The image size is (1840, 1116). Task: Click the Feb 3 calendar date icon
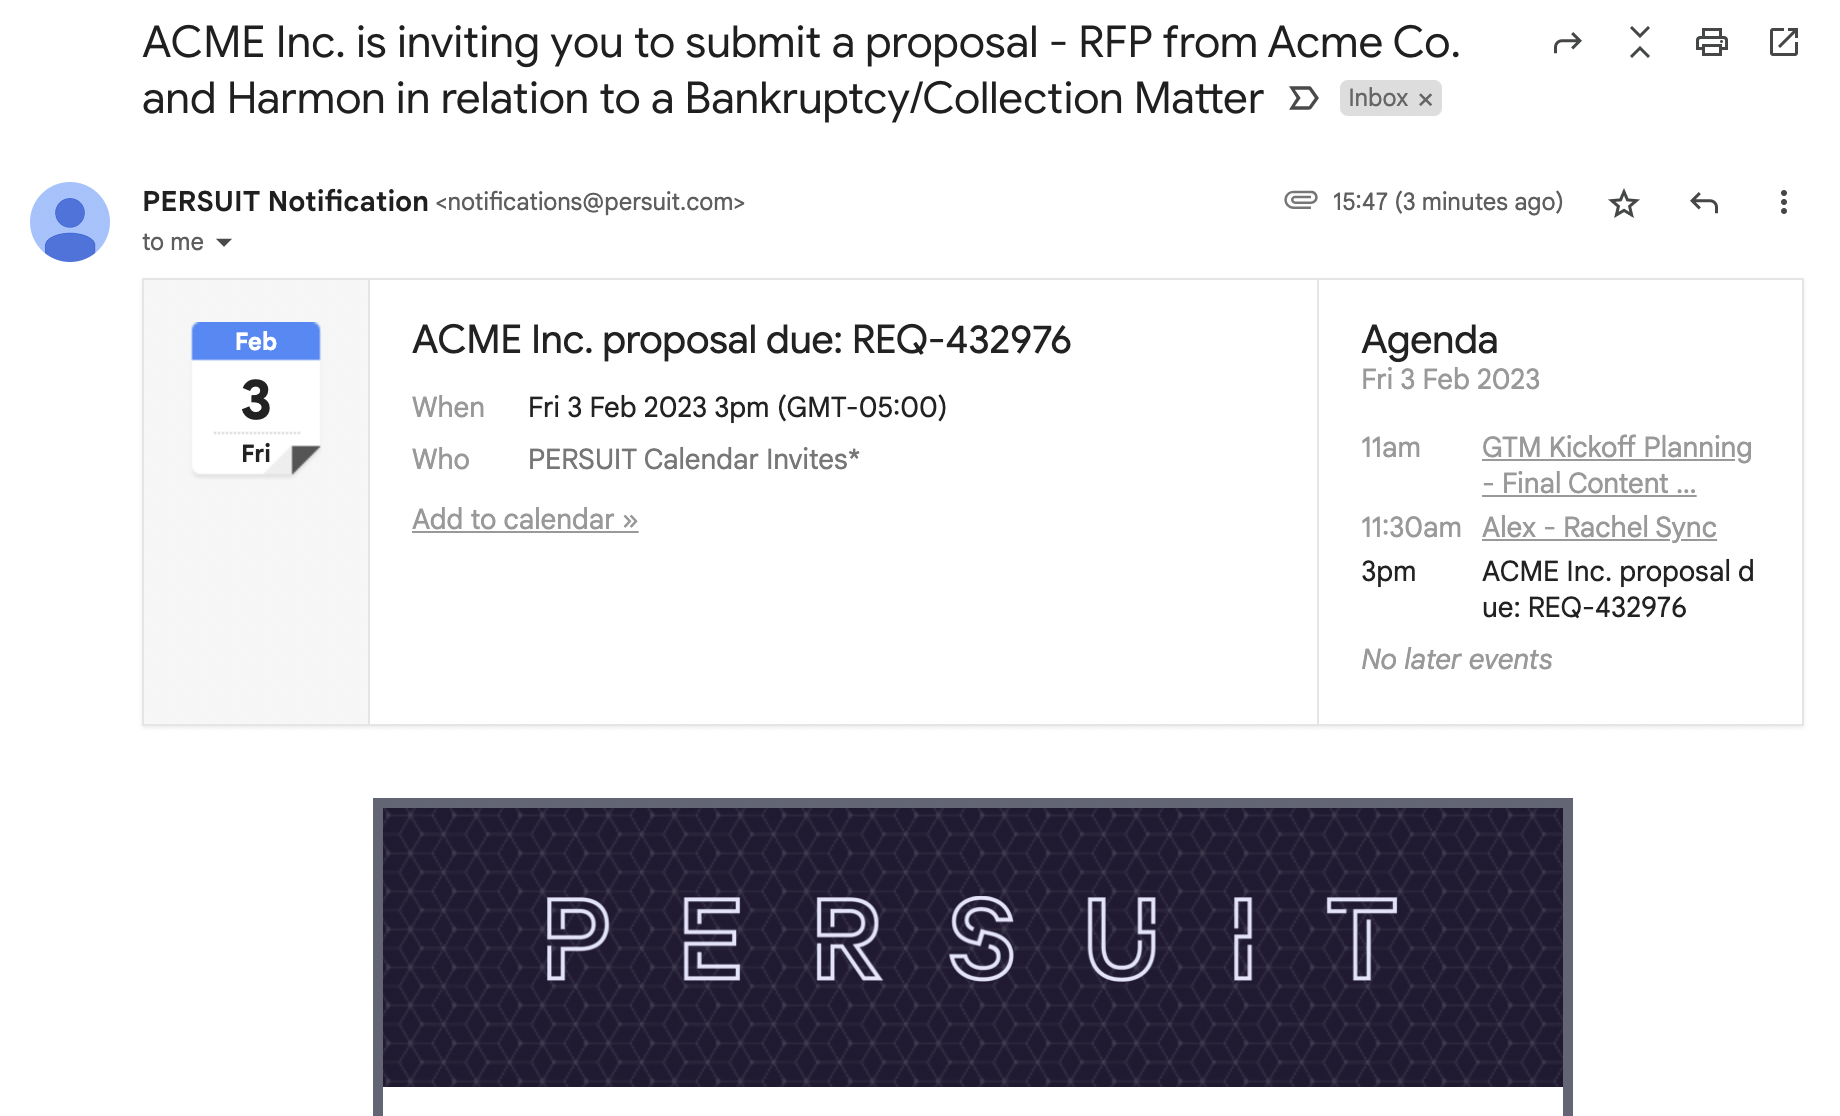coord(256,398)
